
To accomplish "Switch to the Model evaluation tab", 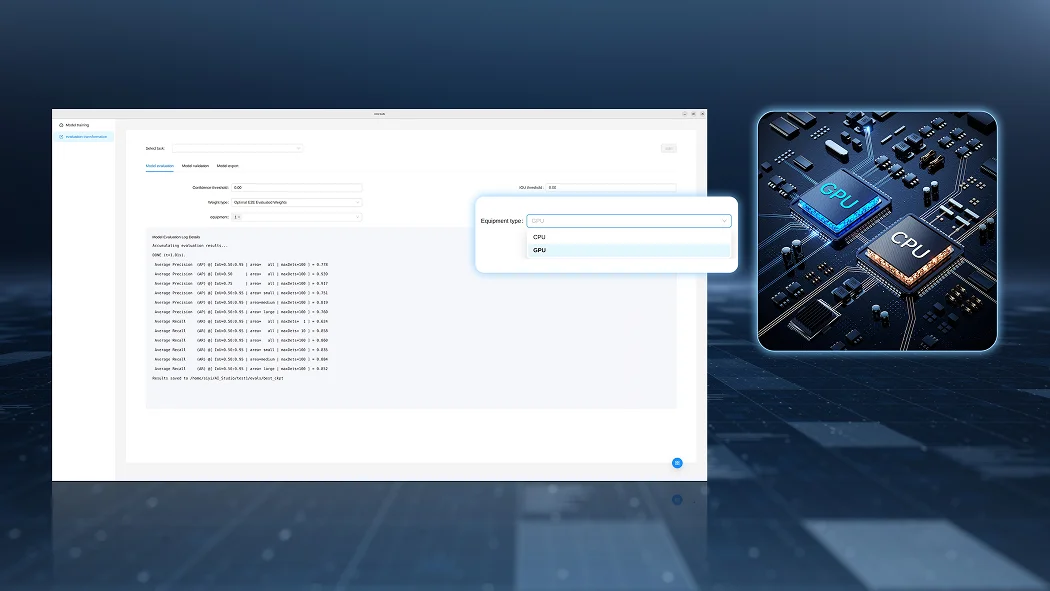I will pos(159,166).
